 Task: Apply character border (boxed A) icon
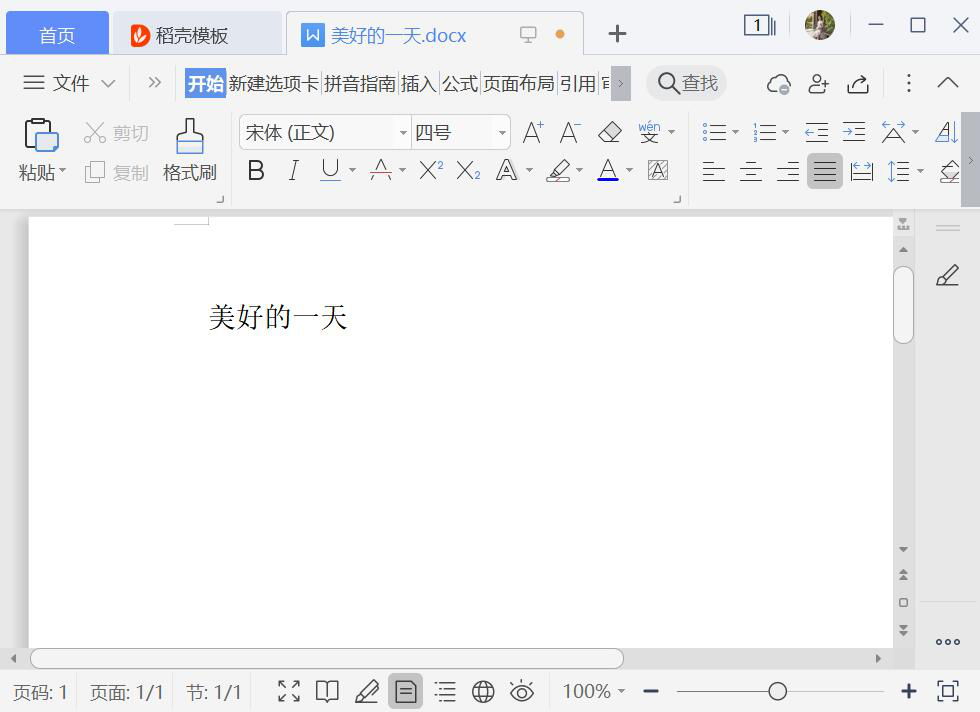[x=658, y=170]
